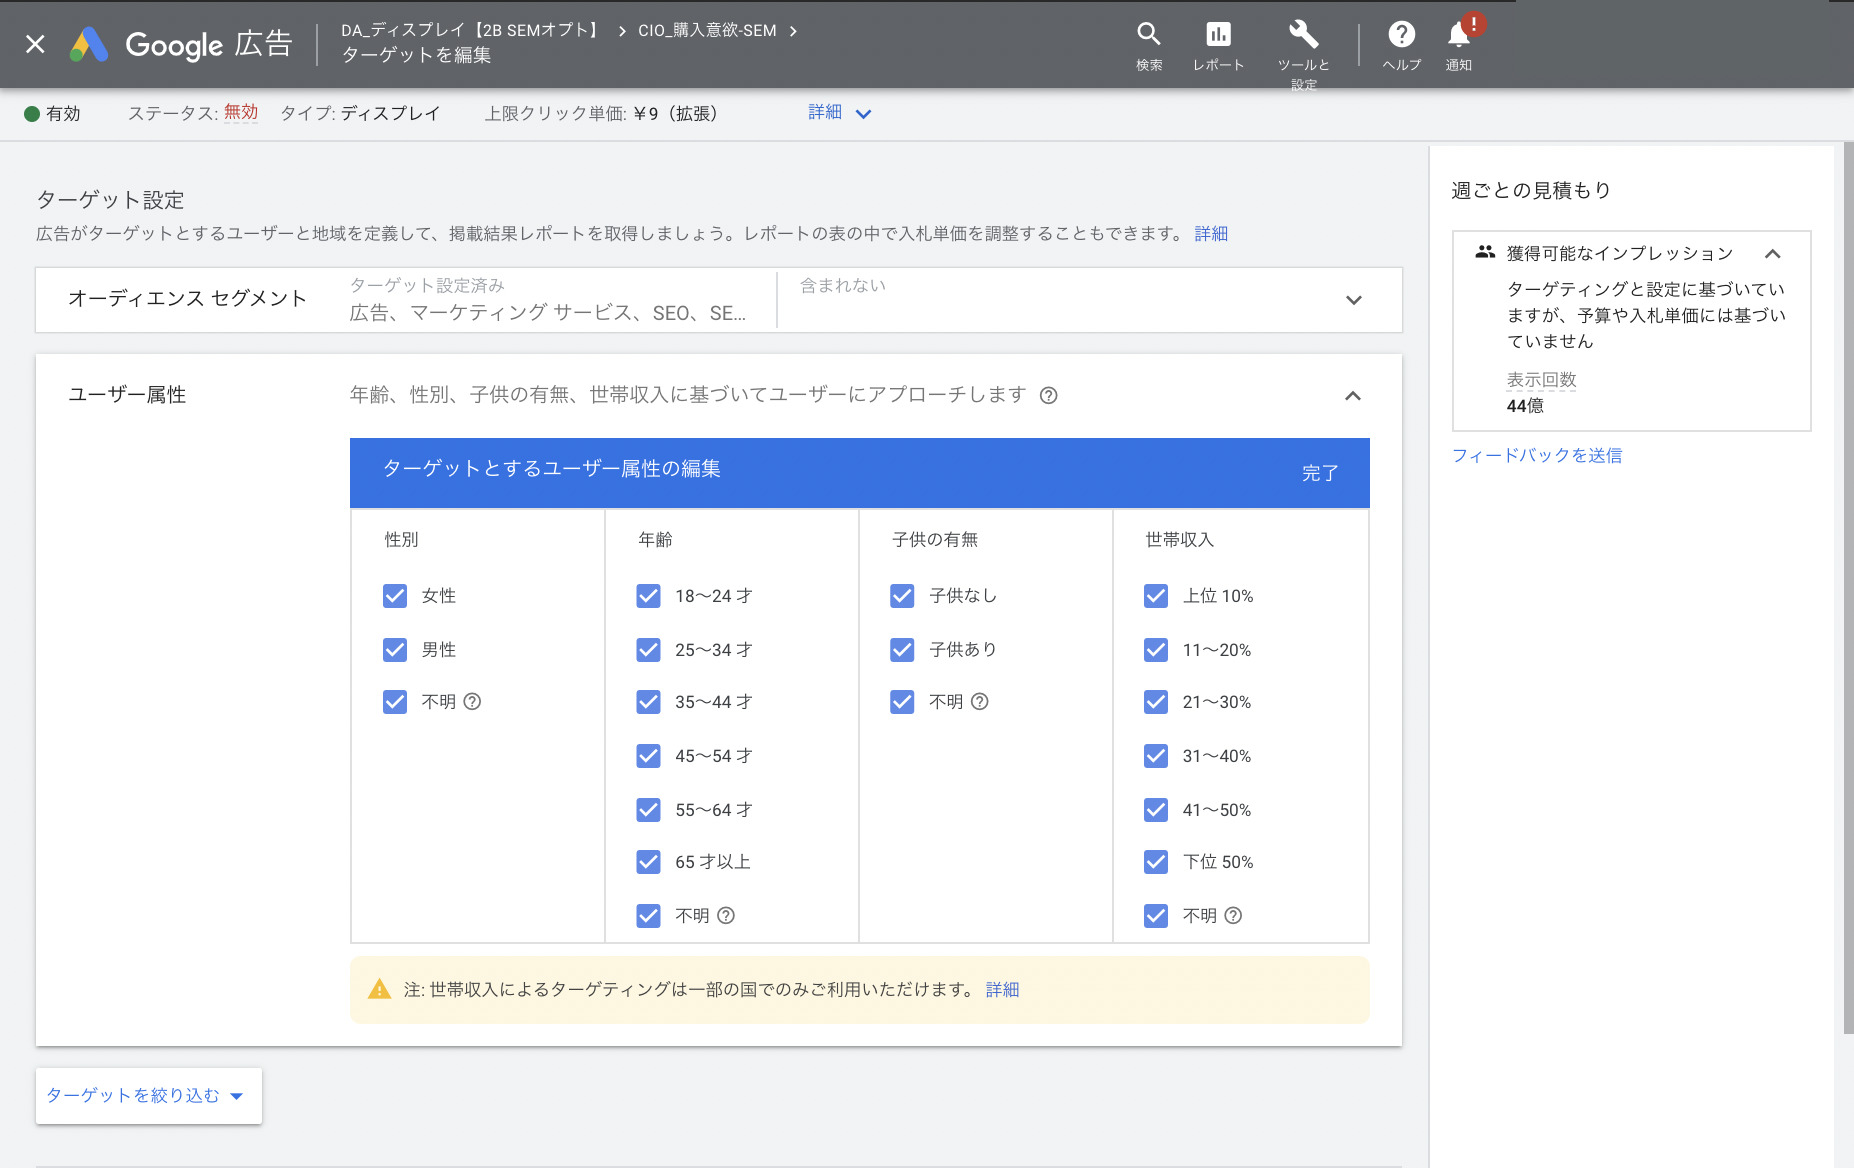The width and height of the screenshot is (1854, 1168).
Task: Open the レポート (reports) icon
Action: click(1219, 34)
